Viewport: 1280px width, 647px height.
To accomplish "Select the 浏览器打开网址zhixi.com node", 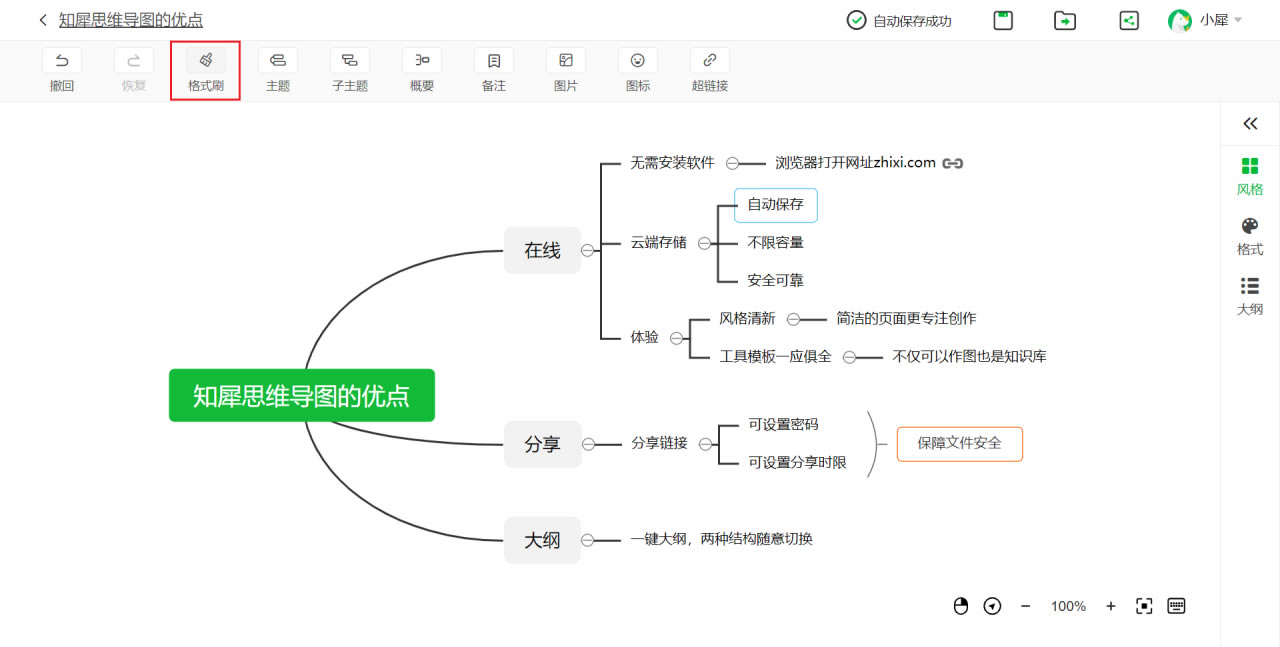I will tap(855, 162).
